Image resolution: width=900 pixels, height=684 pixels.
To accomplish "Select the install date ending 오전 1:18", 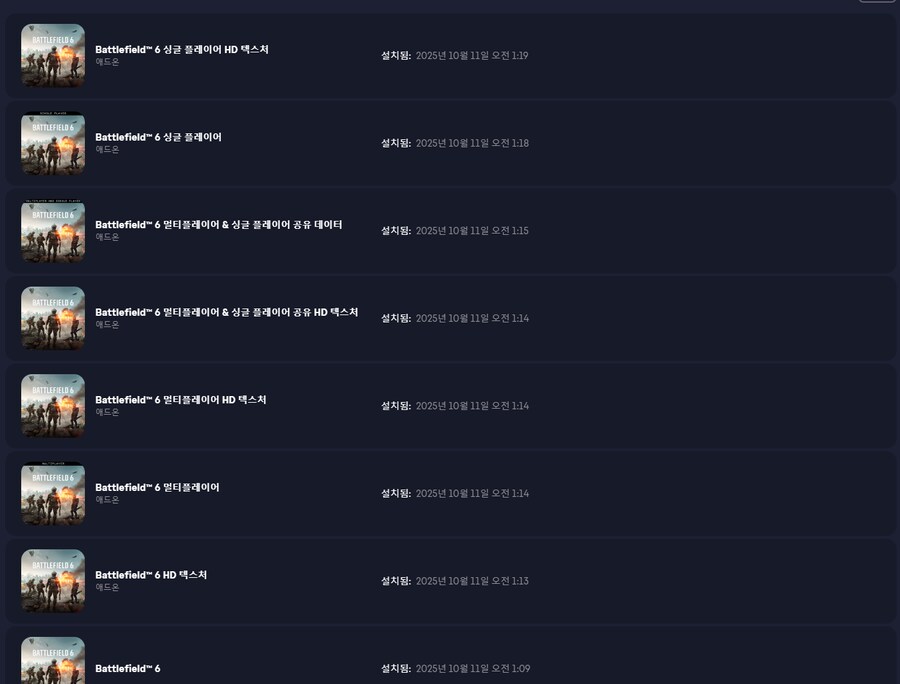I will coord(471,143).
